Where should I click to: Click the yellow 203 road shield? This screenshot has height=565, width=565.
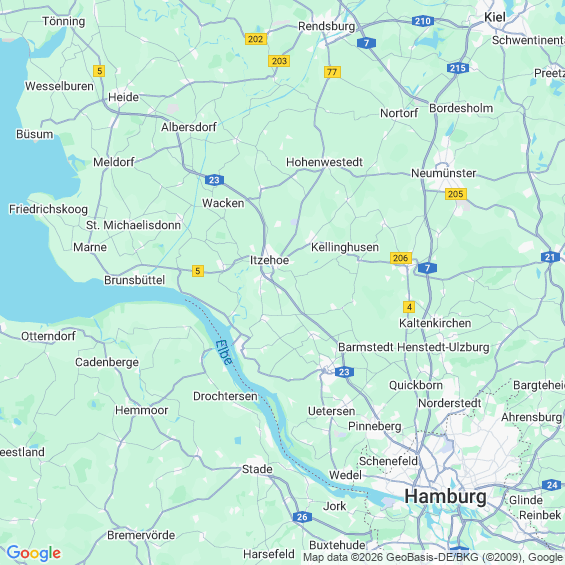click(279, 61)
